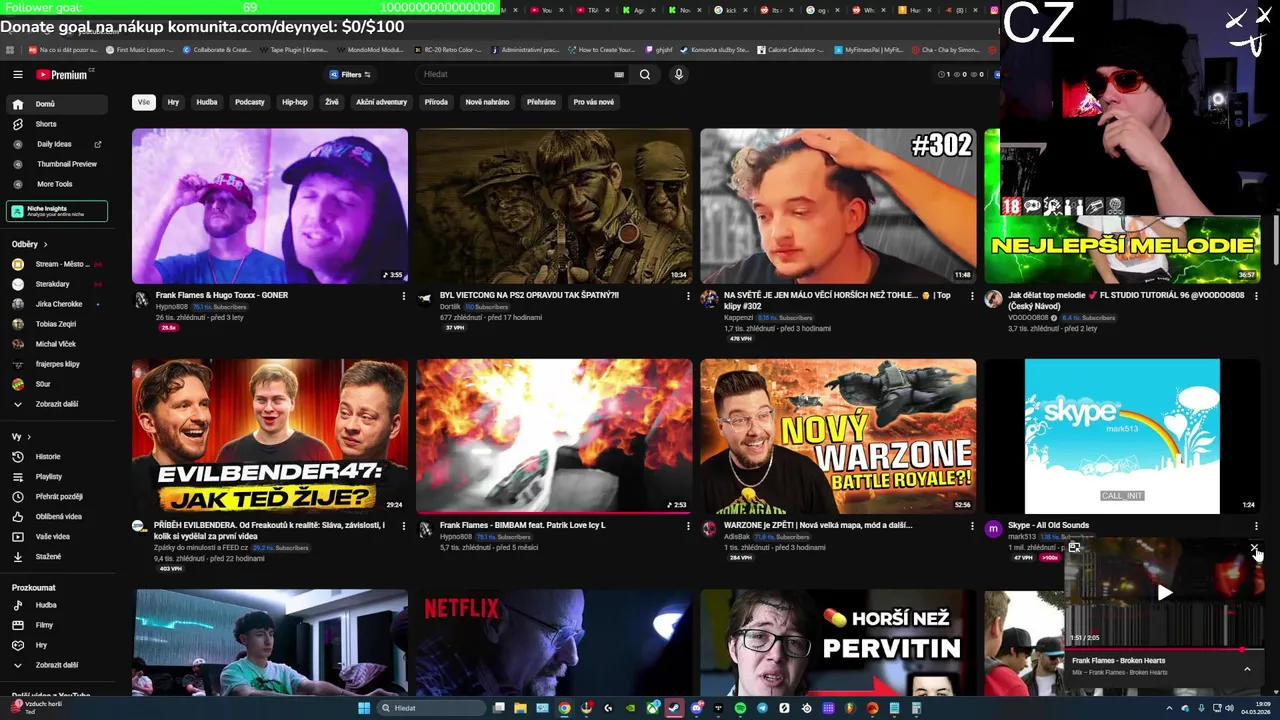Go to Domů in the sidebar
The image size is (1280, 720).
pyautogui.click(x=56, y=104)
